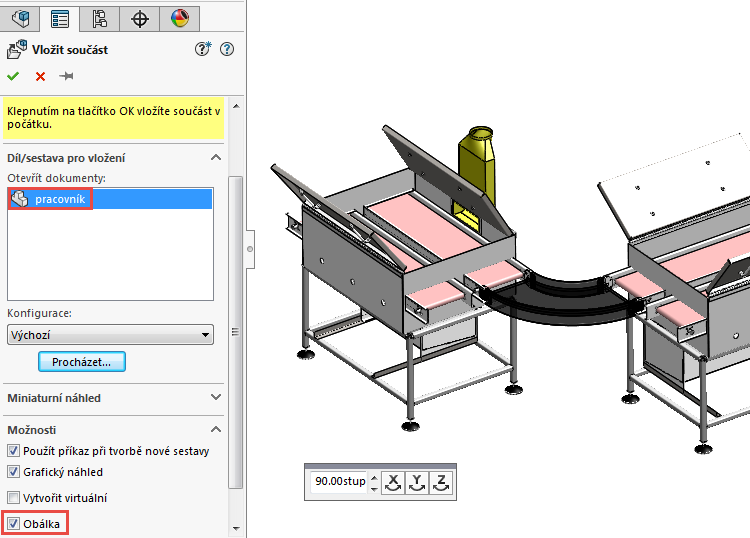750x538 pixels.
Task: Click the curved black conveyor segment
Action: 564,301
